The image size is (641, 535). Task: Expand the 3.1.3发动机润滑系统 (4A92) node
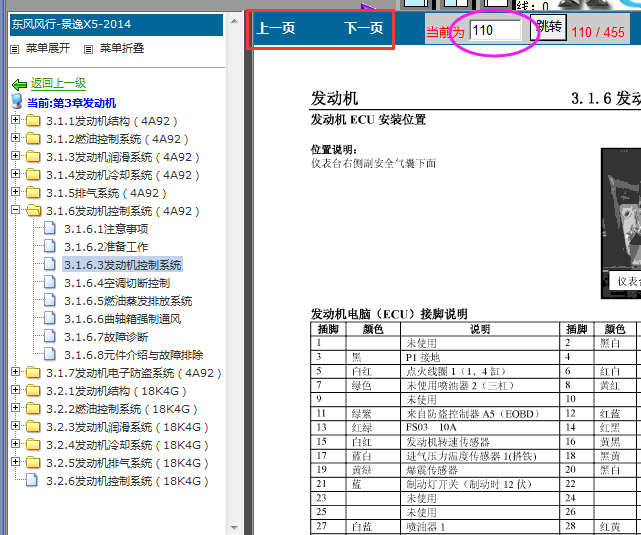[16, 156]
